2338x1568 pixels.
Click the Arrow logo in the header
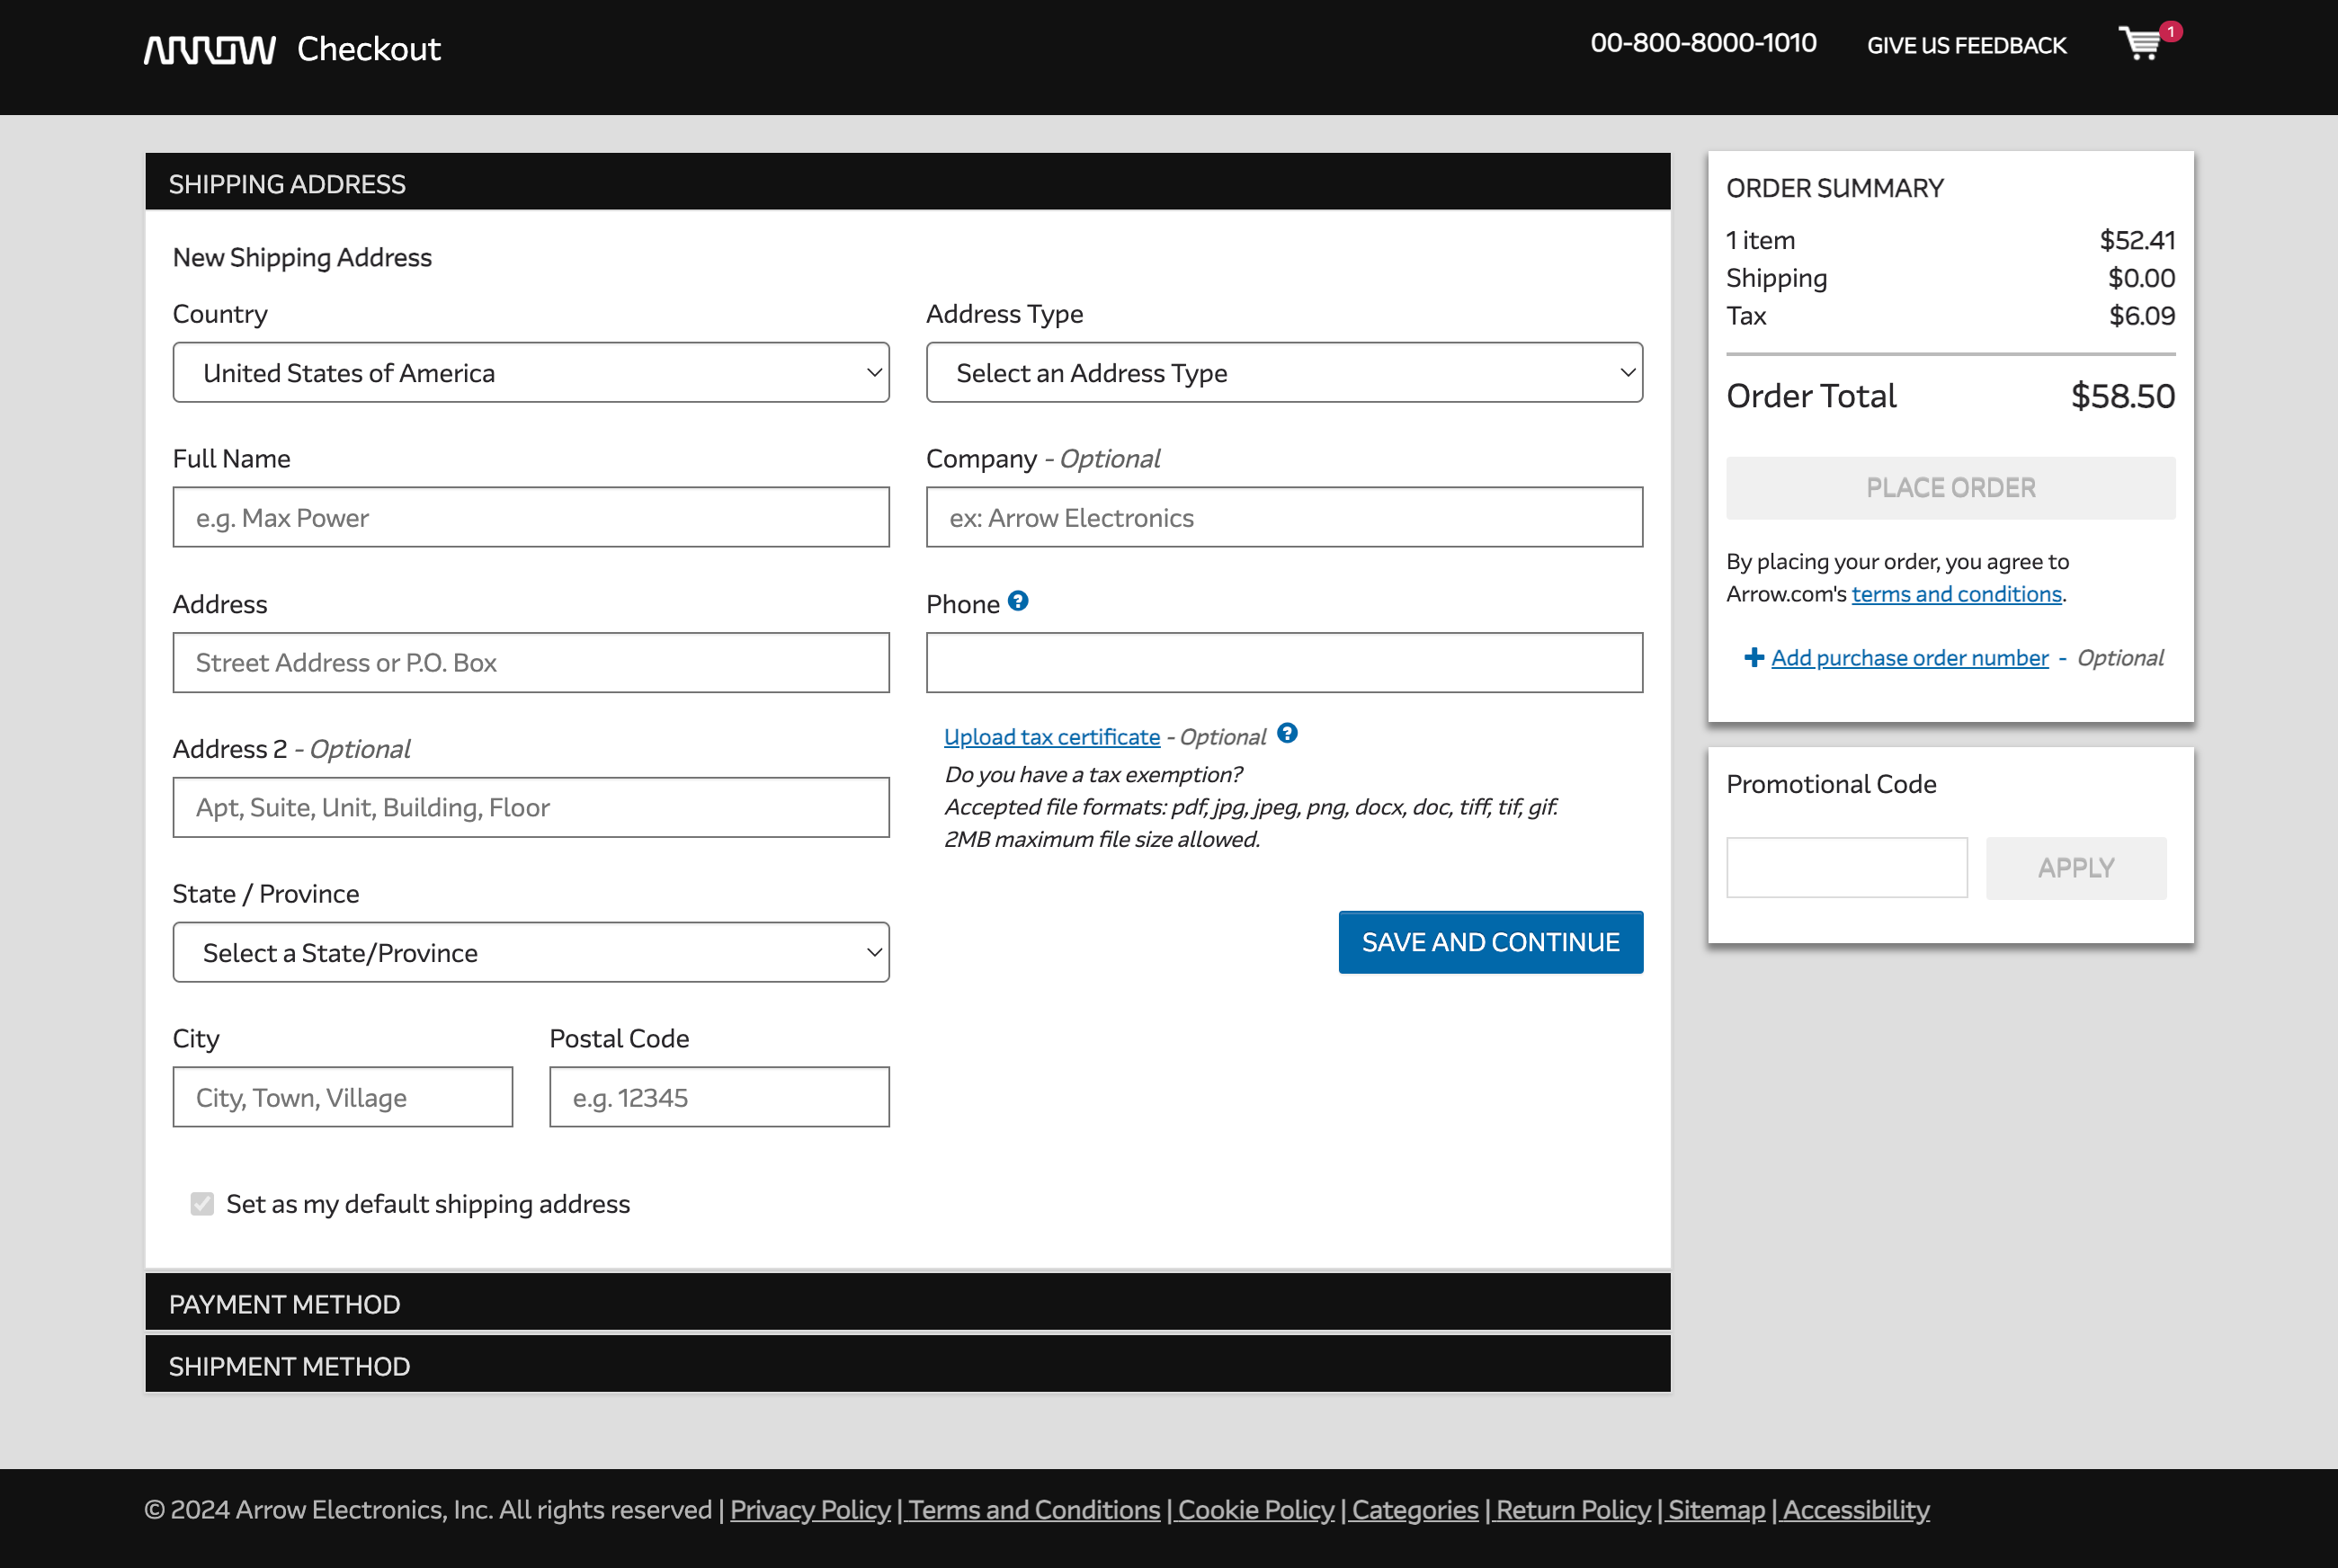tap(210, 47)
